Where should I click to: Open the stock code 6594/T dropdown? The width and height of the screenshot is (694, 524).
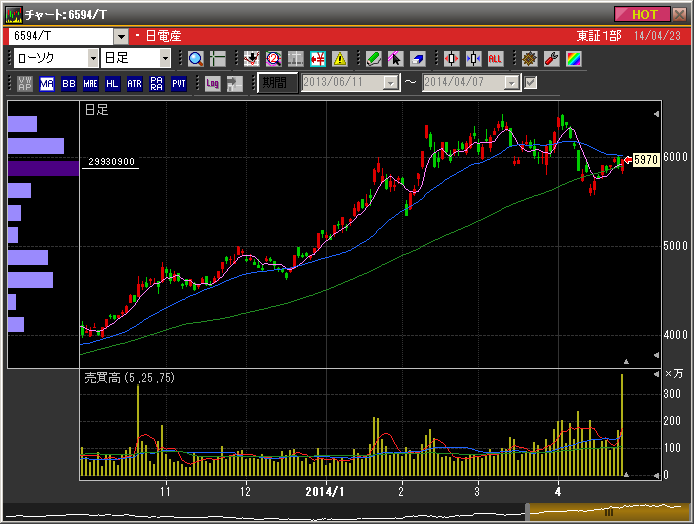(x=121, y=36)
